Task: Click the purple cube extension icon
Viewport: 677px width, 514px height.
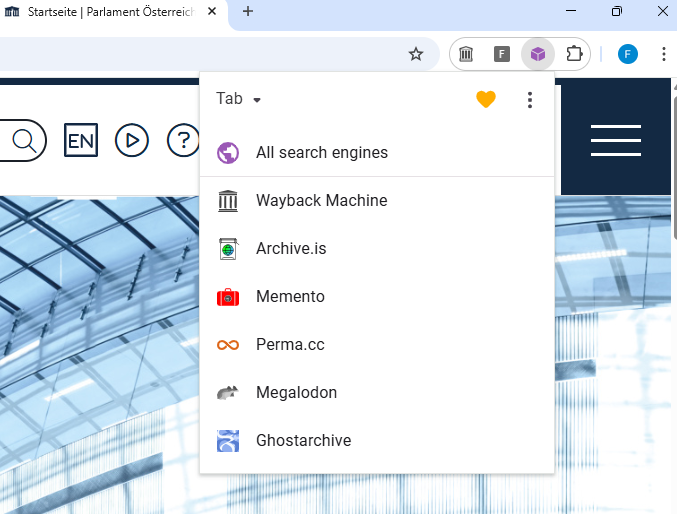Action: click(538, 54)
